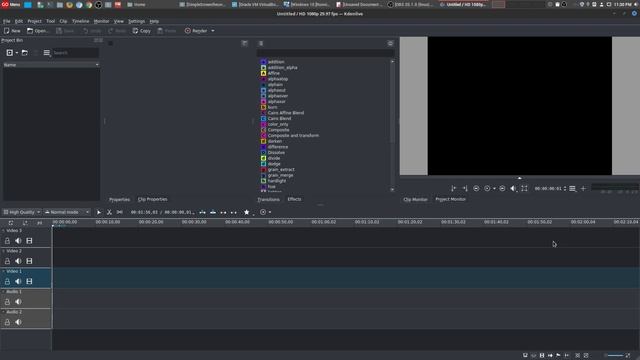
Task: Open the Timeline menu
Action: pos(80,21)
